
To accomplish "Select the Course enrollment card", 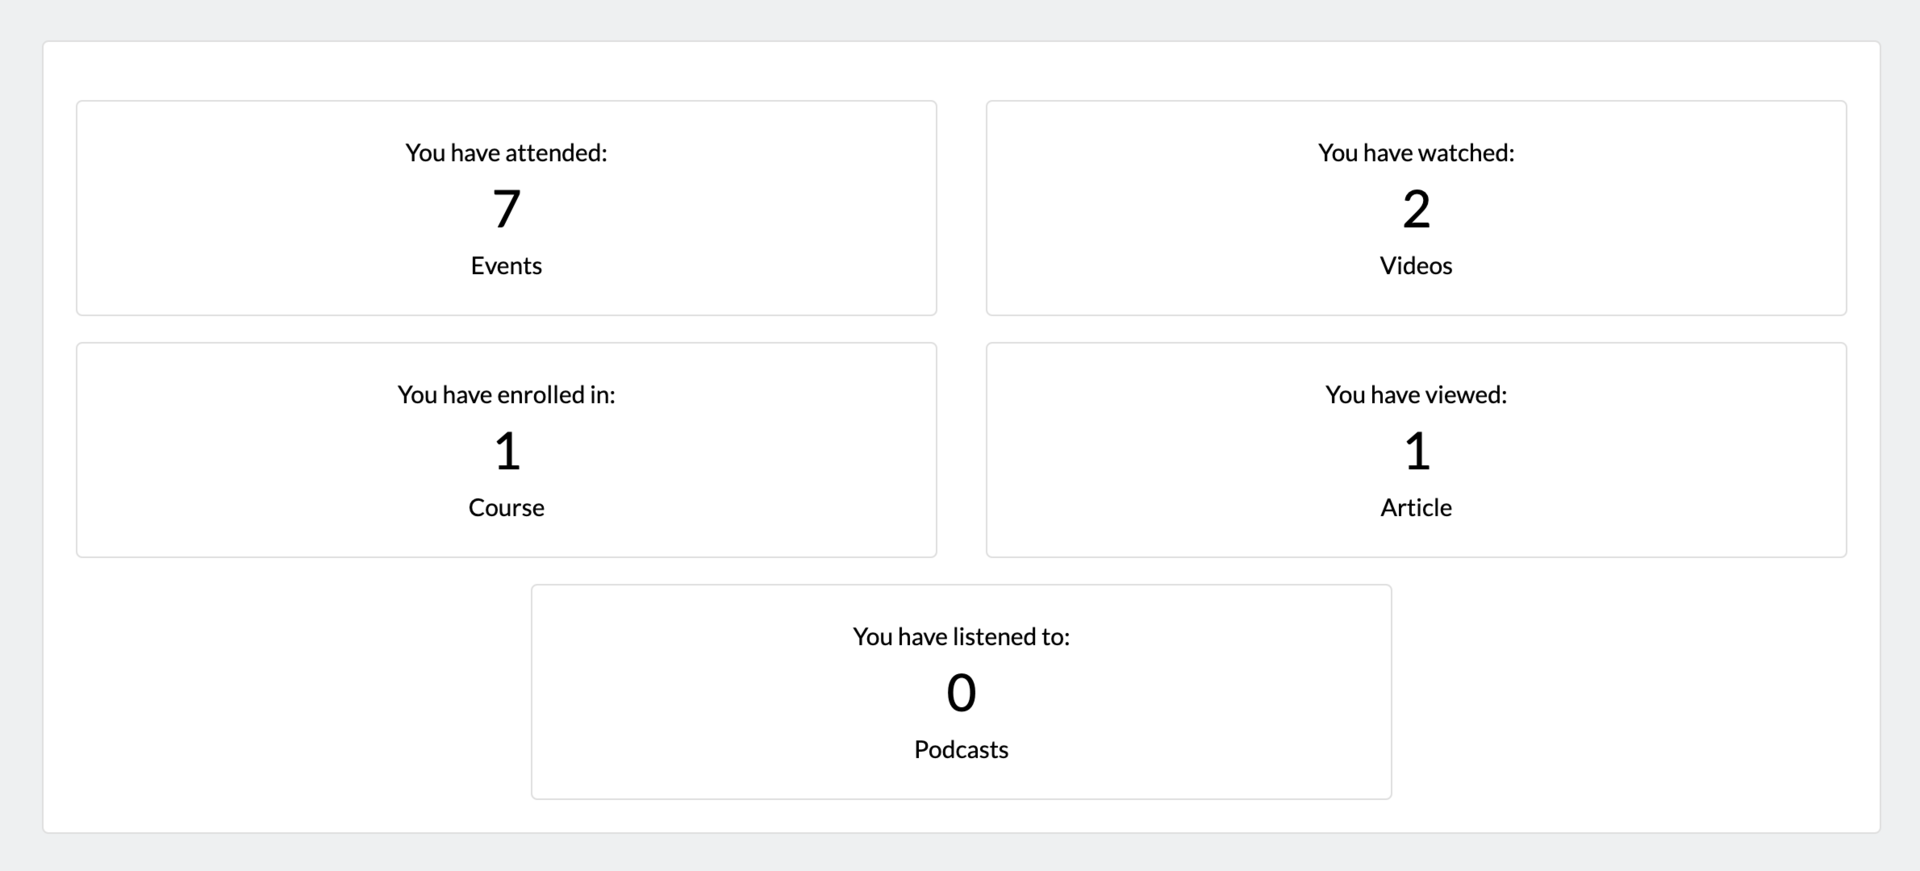I will pos(506,450).
